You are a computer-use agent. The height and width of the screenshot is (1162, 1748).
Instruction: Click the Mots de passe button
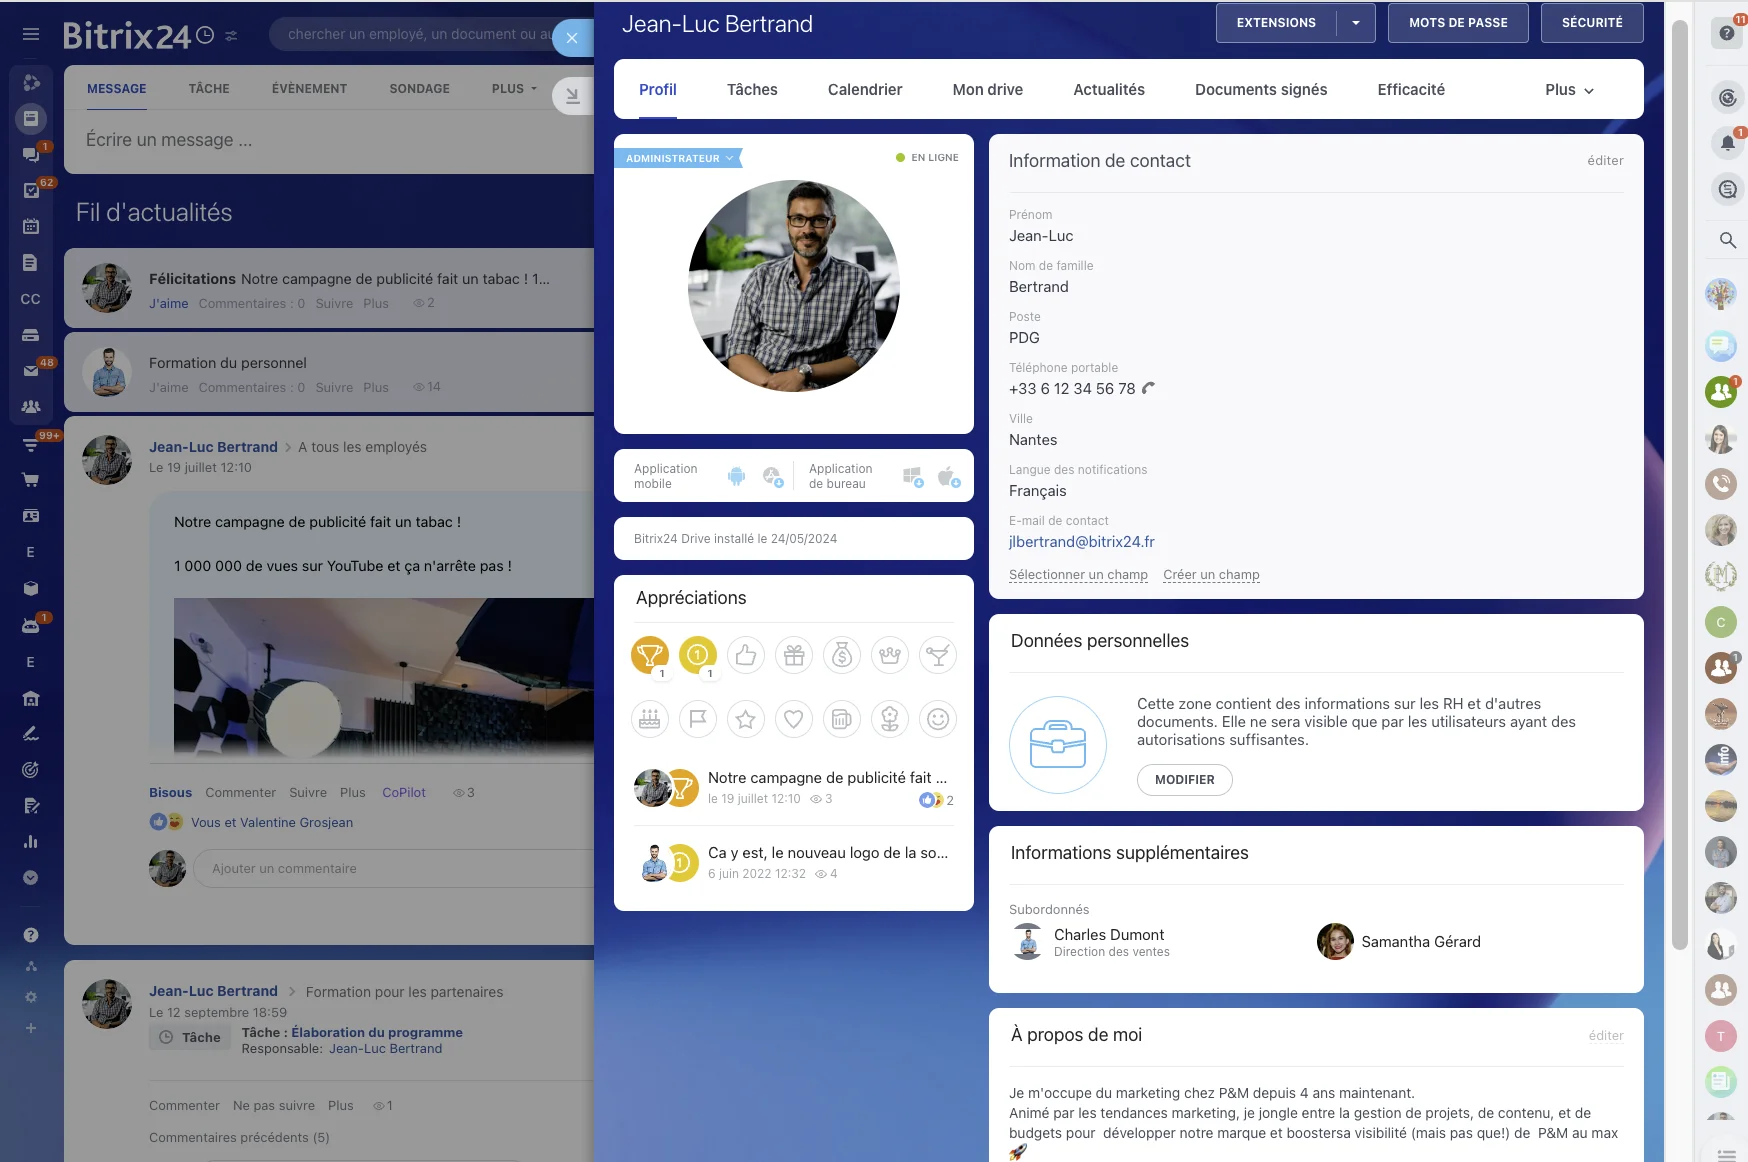coord(1457,23)
